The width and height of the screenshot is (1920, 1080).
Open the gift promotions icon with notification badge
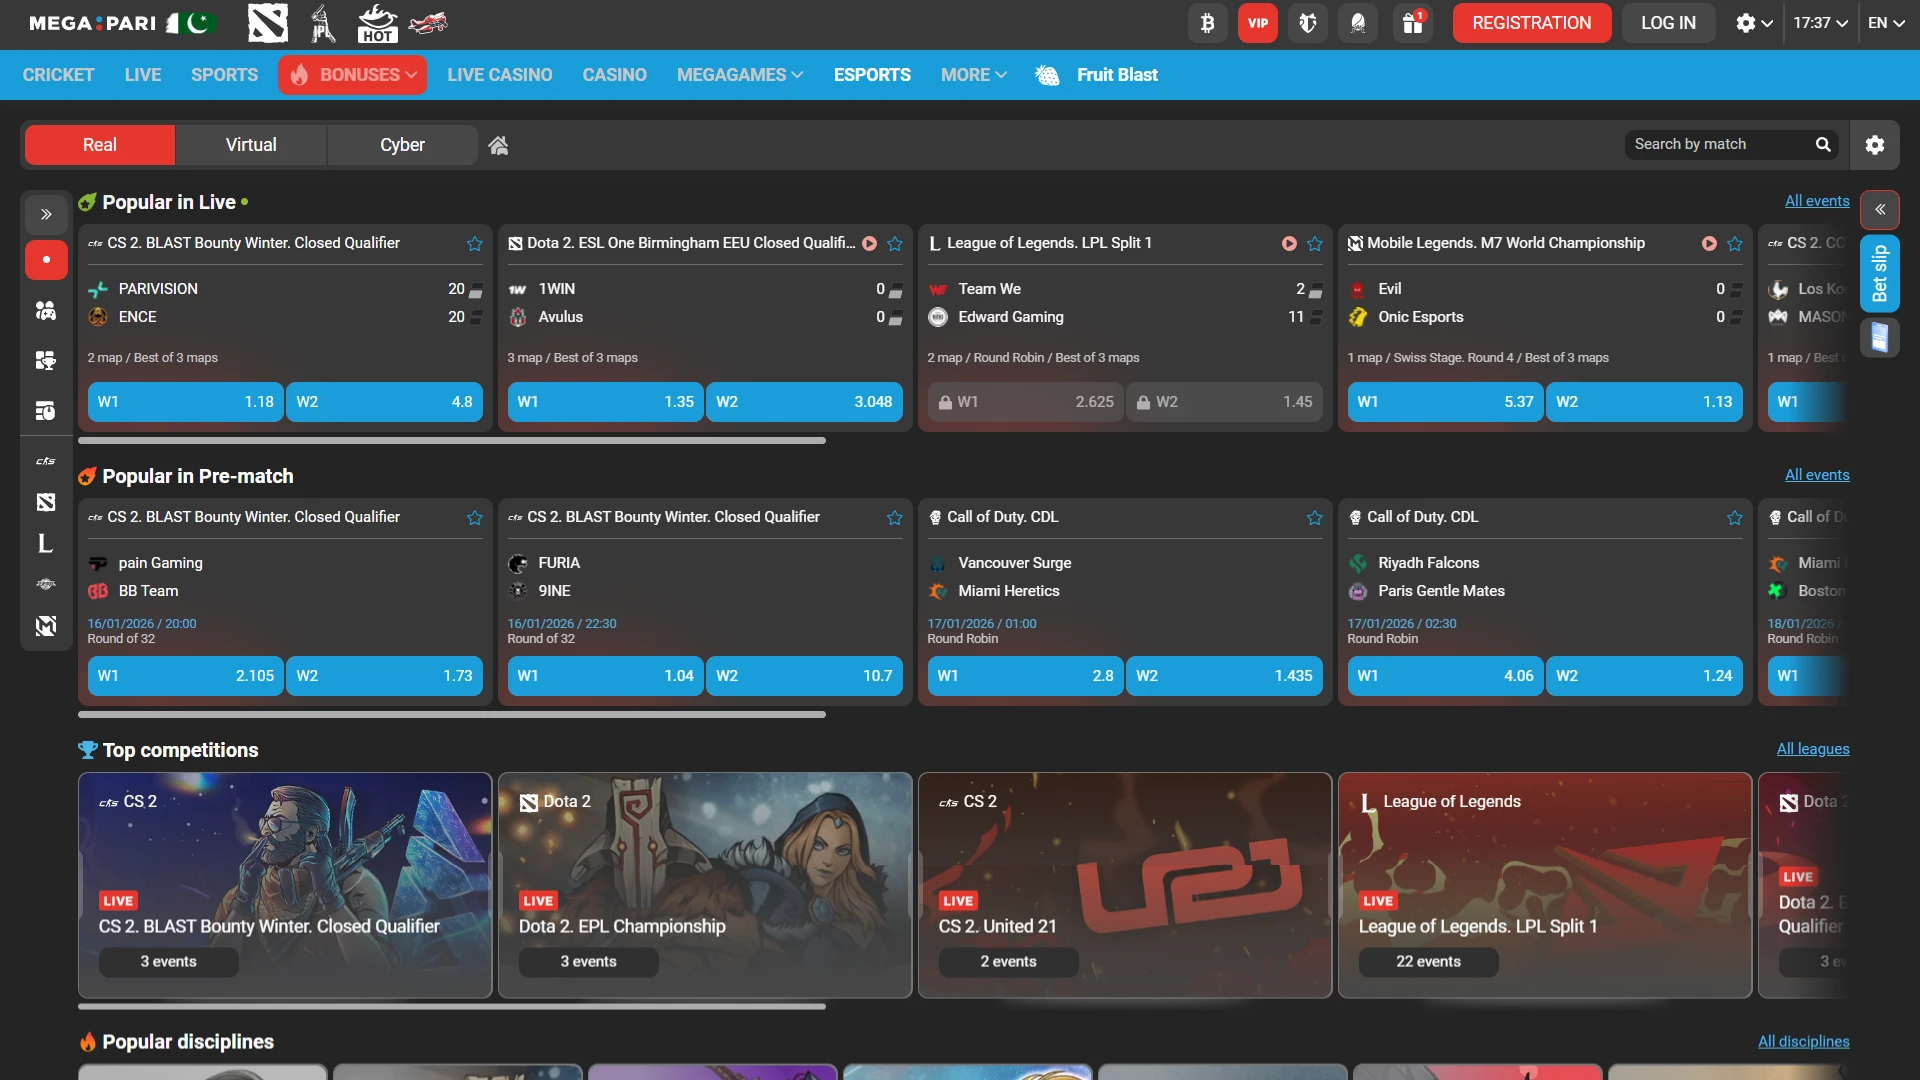click(1411, 22)
